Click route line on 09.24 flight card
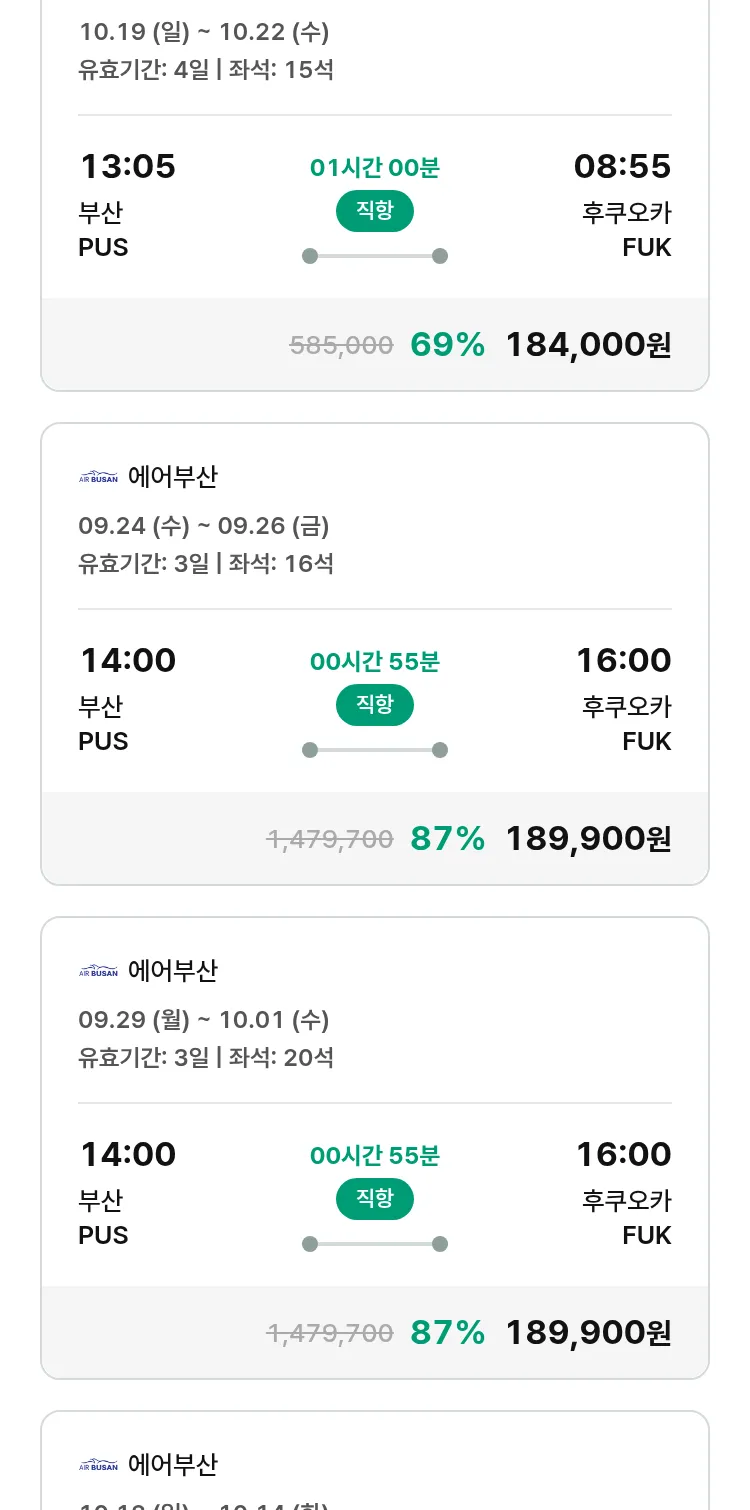The height and width of the screenshot is (1510, 750). [x=375, y=750]
